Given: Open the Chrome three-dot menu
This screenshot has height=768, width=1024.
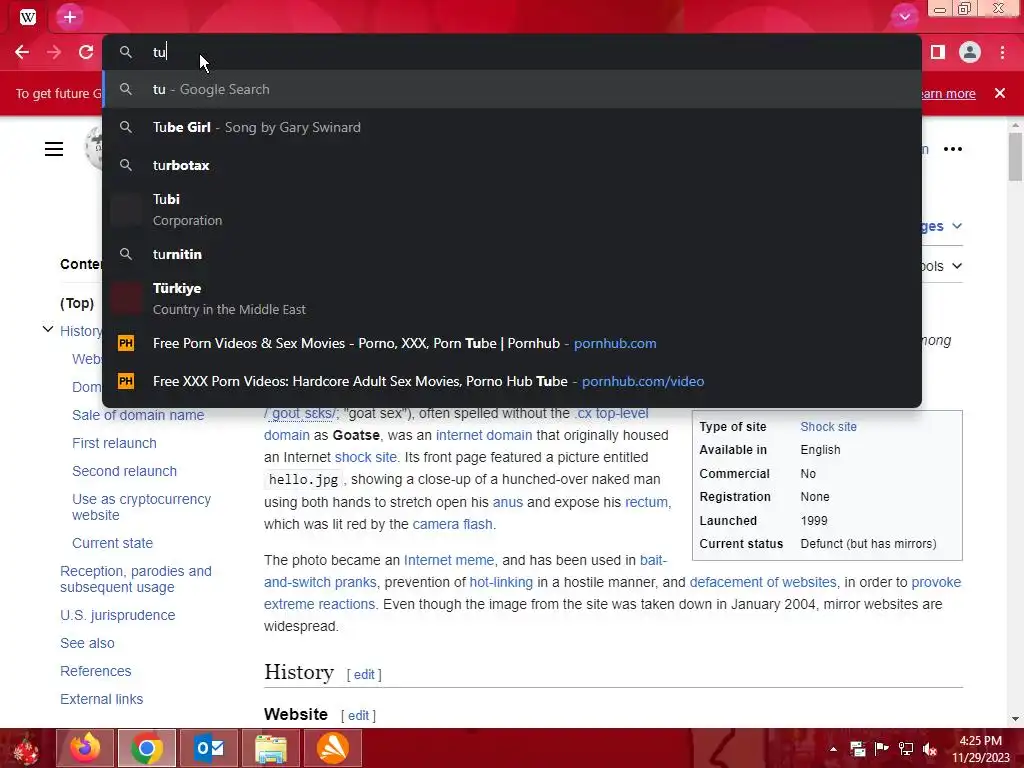Looking at the screenshot, I should [1002, 52].
